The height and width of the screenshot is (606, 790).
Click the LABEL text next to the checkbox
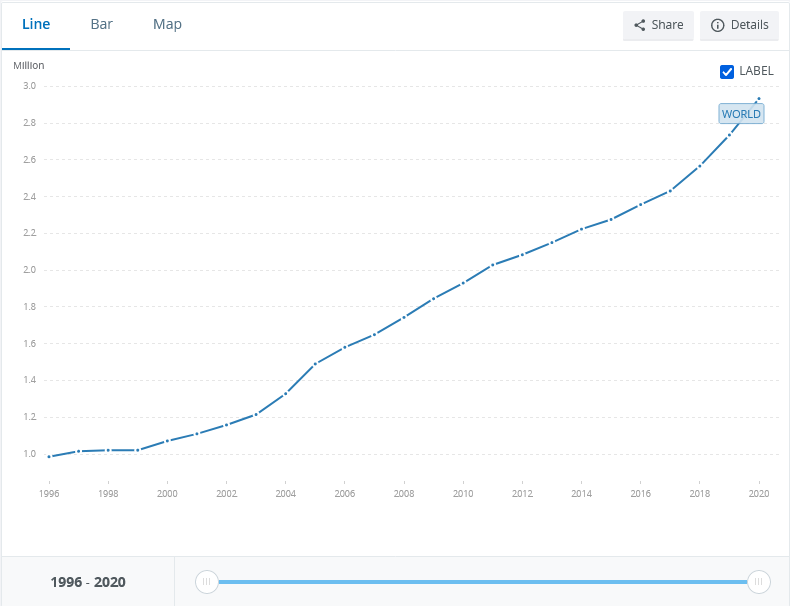click(756, 71)
